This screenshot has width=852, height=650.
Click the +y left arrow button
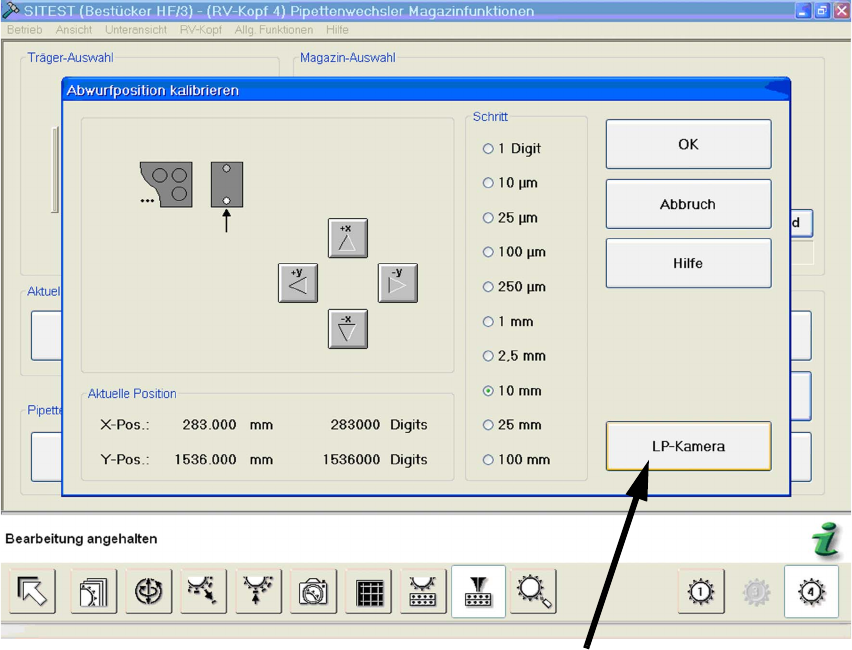pyautogui.click(x=297, y=283)
